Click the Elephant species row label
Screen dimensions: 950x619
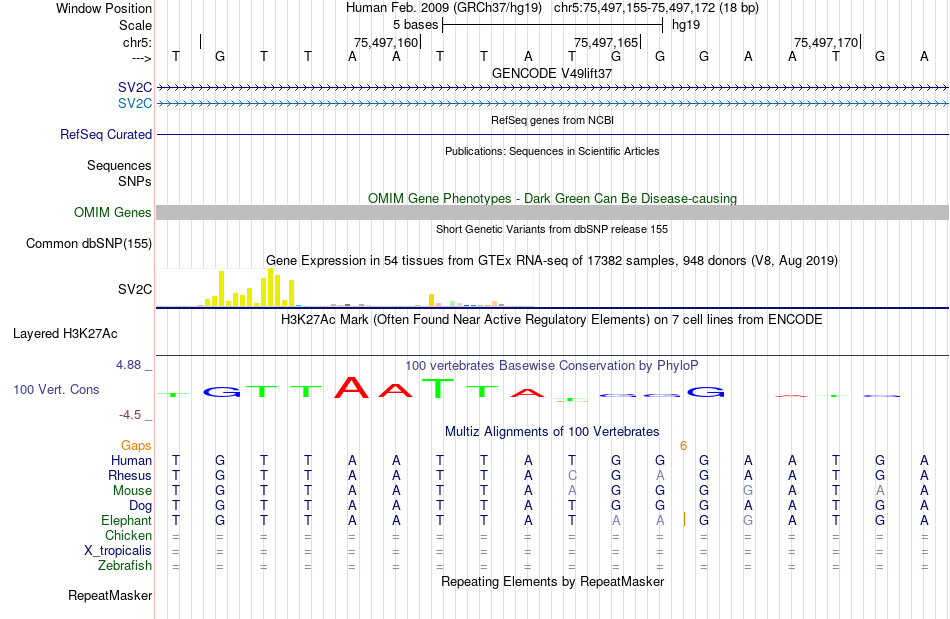(x=126, y=521)
